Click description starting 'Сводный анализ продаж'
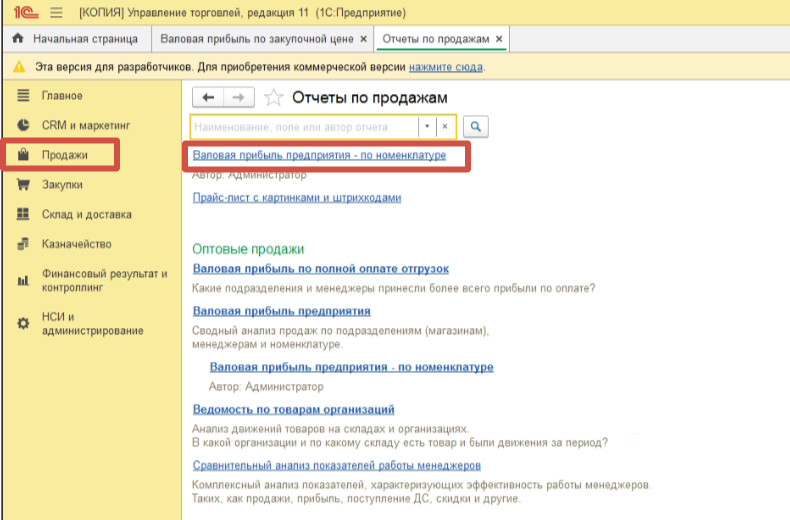 (x=341, y=338)
